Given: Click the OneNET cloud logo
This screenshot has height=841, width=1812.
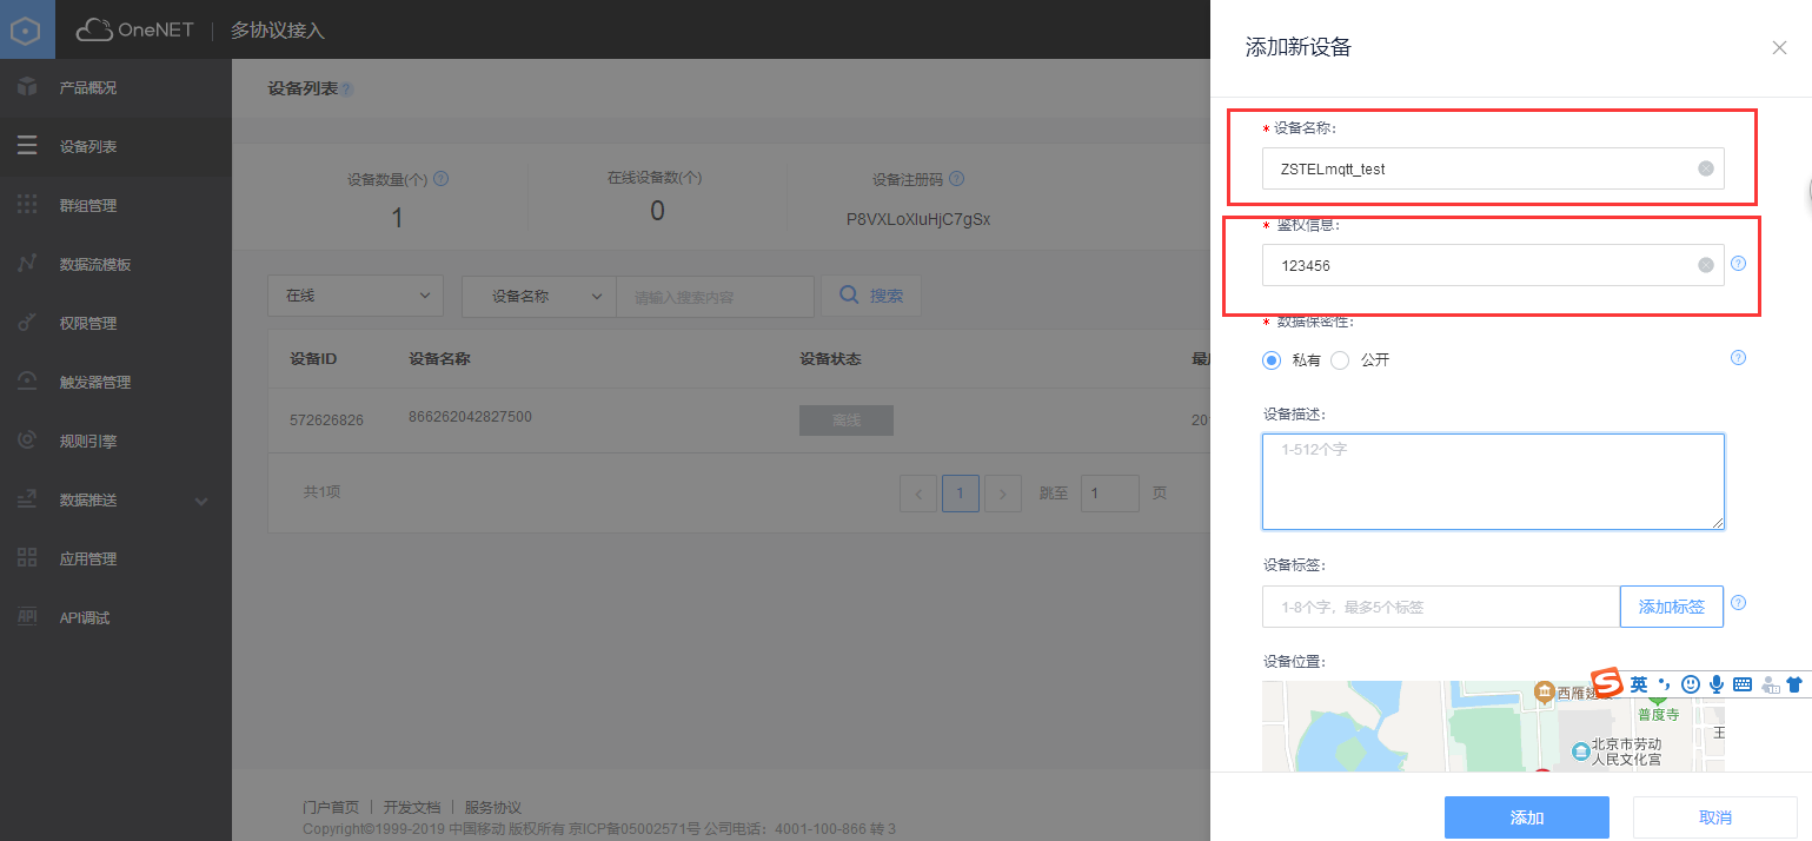Looking at the screenshot, I should click(134, 30).
